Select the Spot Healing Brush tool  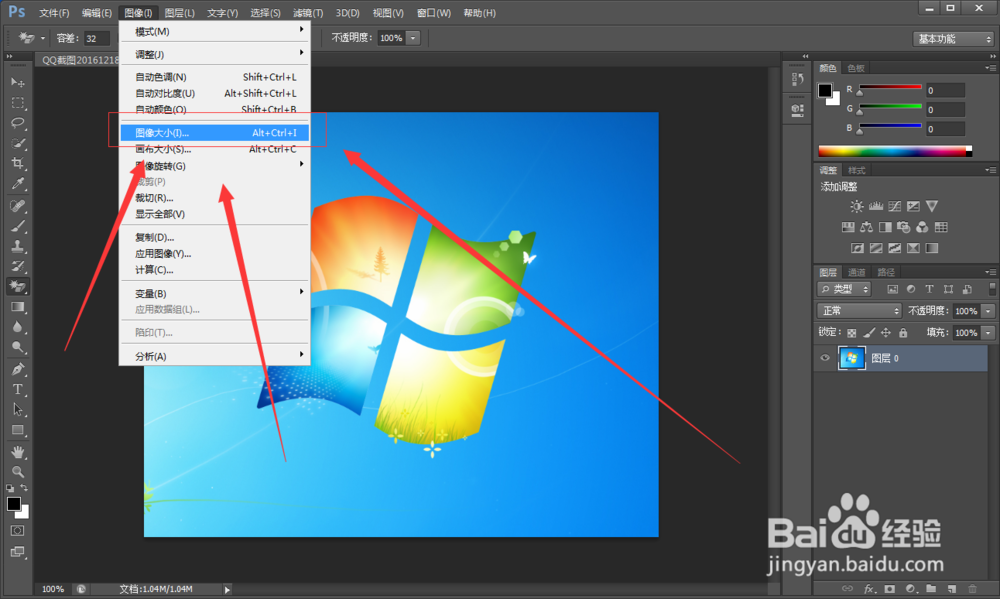[17, 205]
